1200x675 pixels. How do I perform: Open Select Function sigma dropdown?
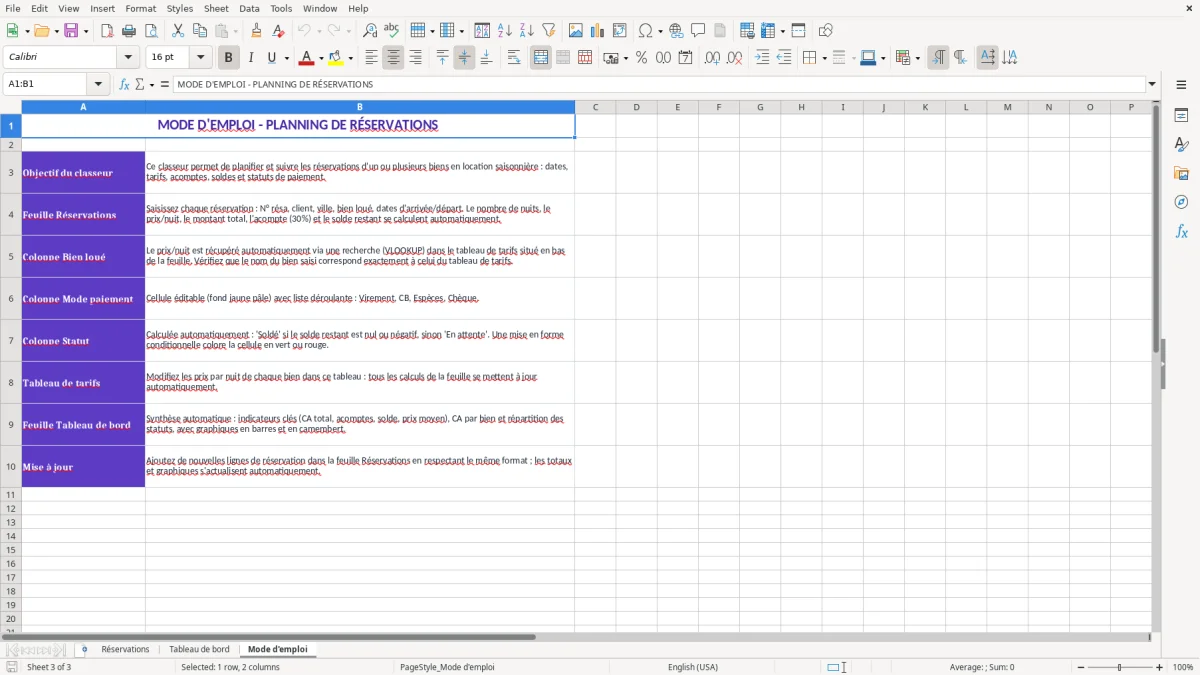tap(152, 85)
